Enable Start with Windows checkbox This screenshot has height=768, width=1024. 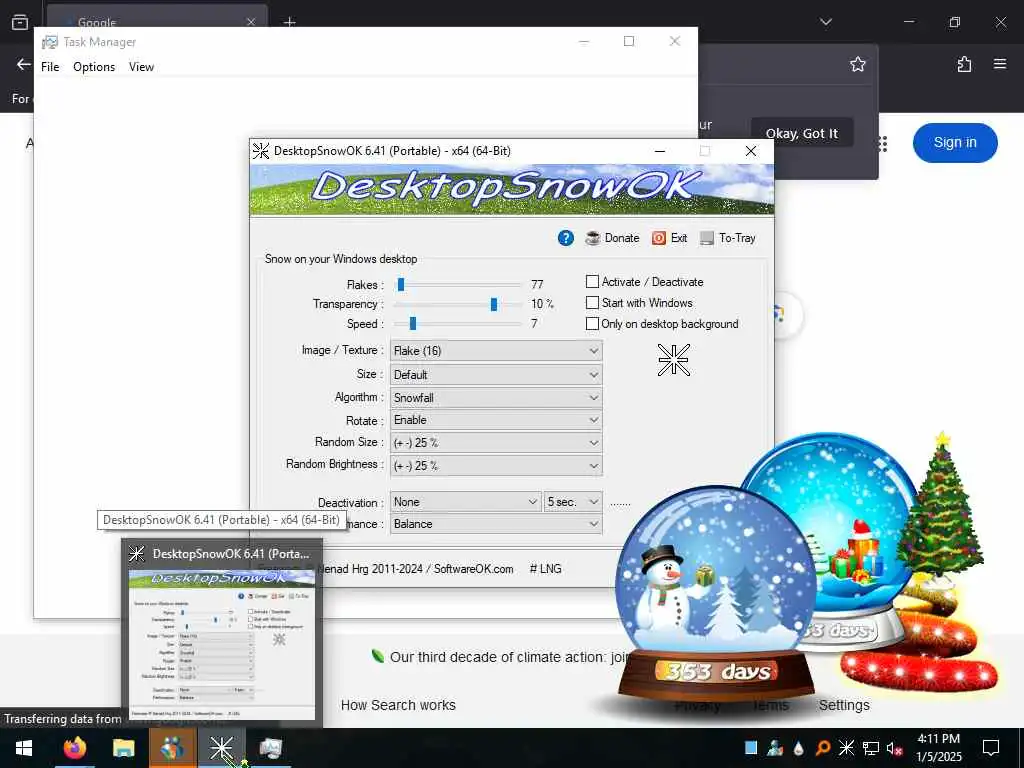592,302
